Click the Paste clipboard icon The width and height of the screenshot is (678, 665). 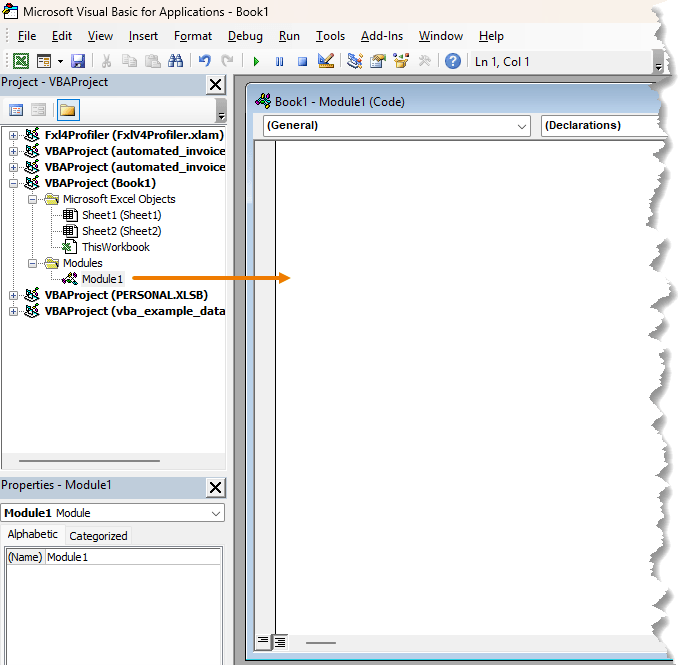click(x=152, y=61)
